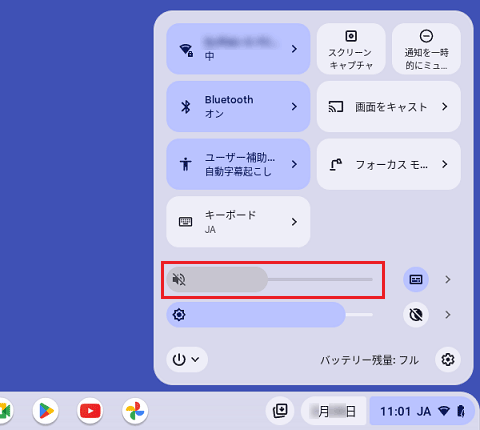The width and height of the screenshot is (480, 430).
Task: Launch Google Photos from the shelf
Action: (x=135, y=411)
